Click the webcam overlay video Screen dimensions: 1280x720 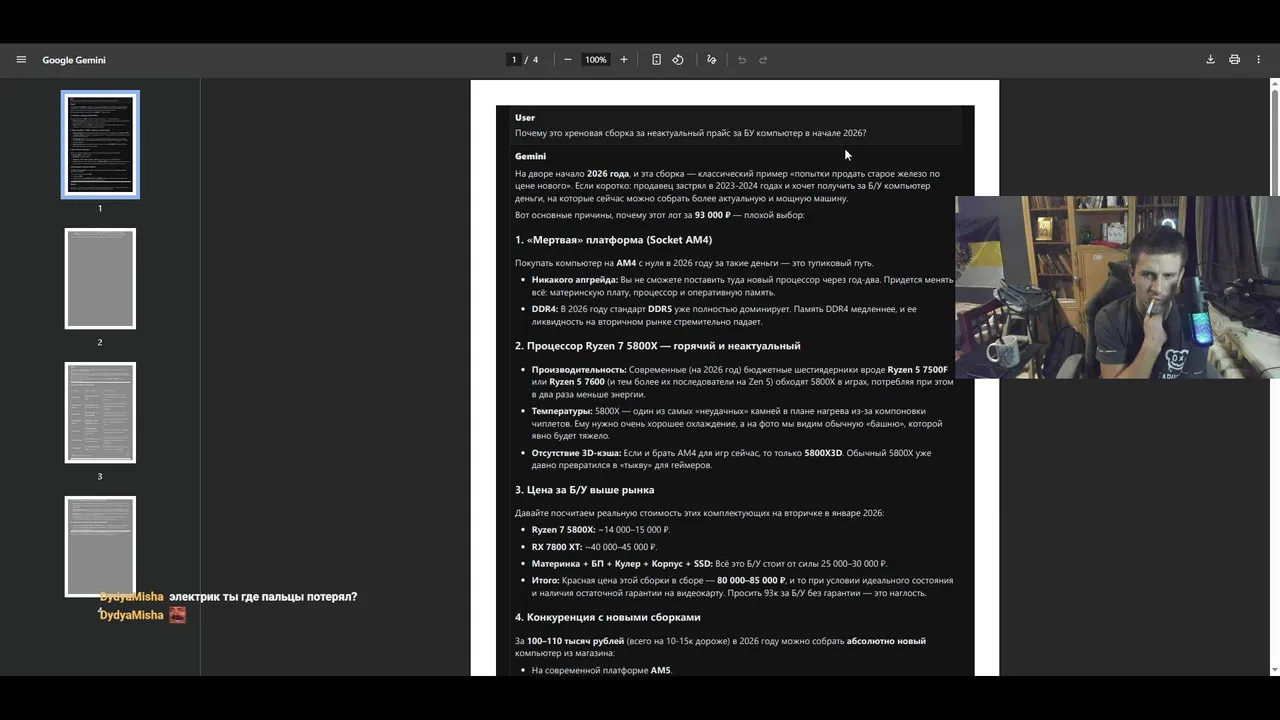pos(1117,287)
